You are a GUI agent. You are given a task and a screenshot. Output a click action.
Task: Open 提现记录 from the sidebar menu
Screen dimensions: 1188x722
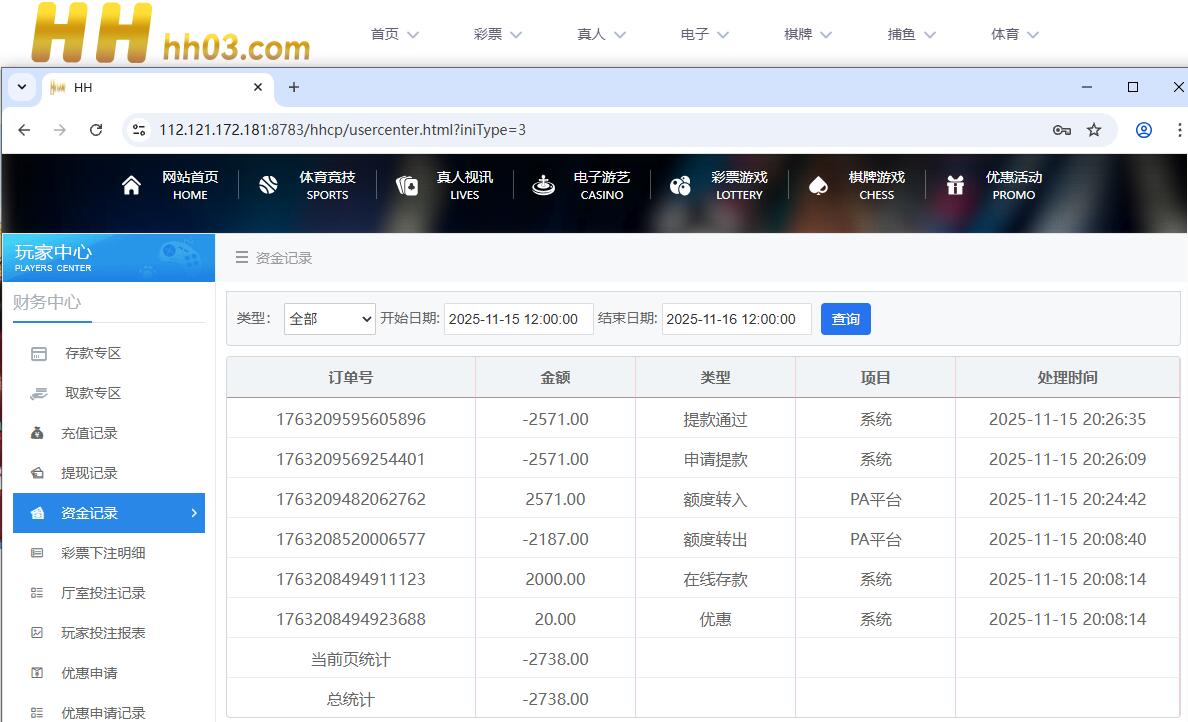coord(89,473)
